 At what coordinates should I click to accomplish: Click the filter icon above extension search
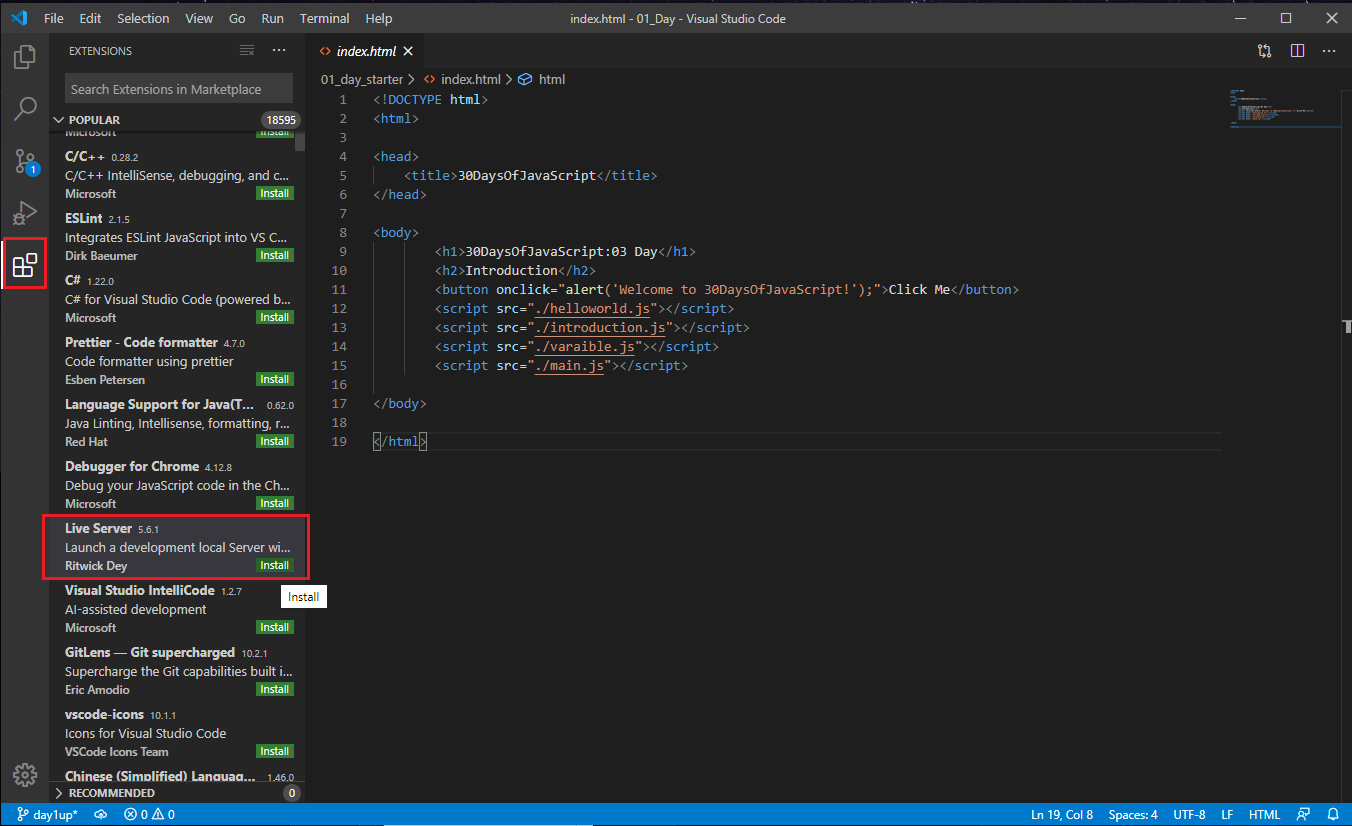click(246, 51)
